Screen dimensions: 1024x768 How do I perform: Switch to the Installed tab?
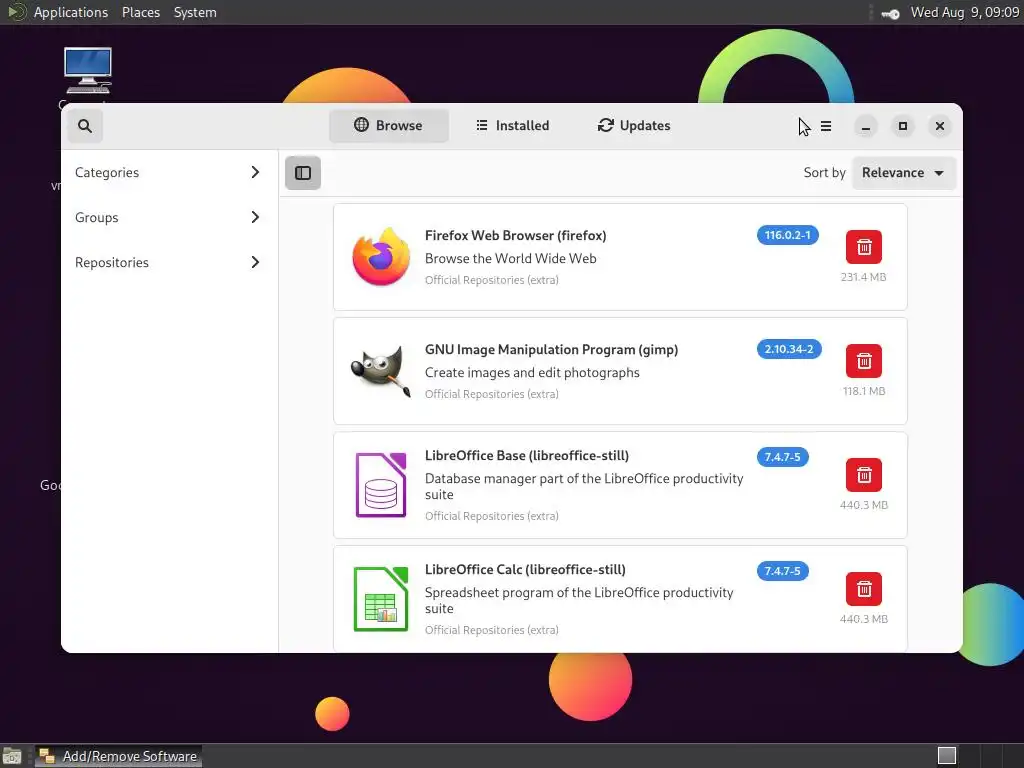513,125
